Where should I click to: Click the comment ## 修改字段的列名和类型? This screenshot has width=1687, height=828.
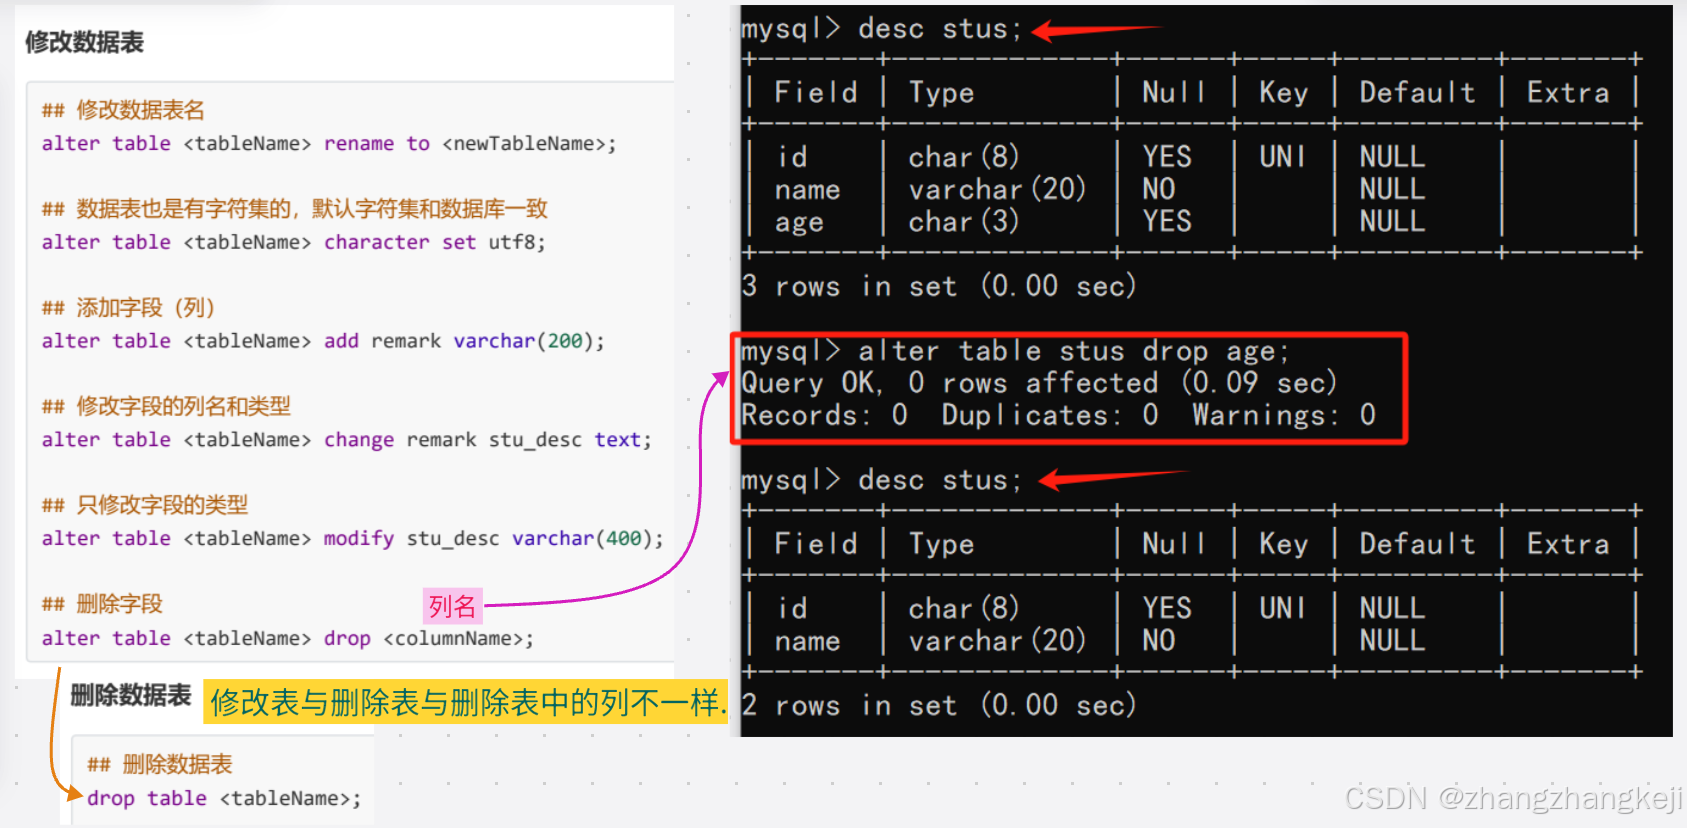[166, 407]
